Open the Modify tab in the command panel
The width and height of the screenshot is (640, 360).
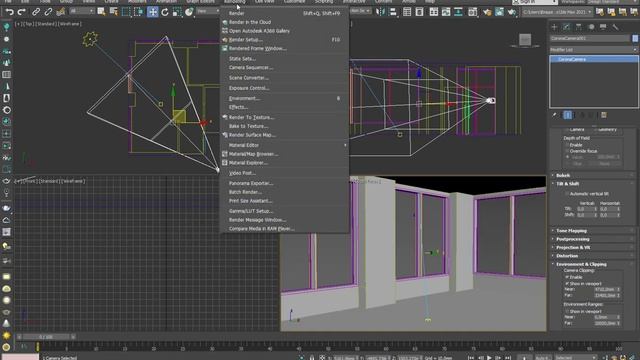point(567,27)
